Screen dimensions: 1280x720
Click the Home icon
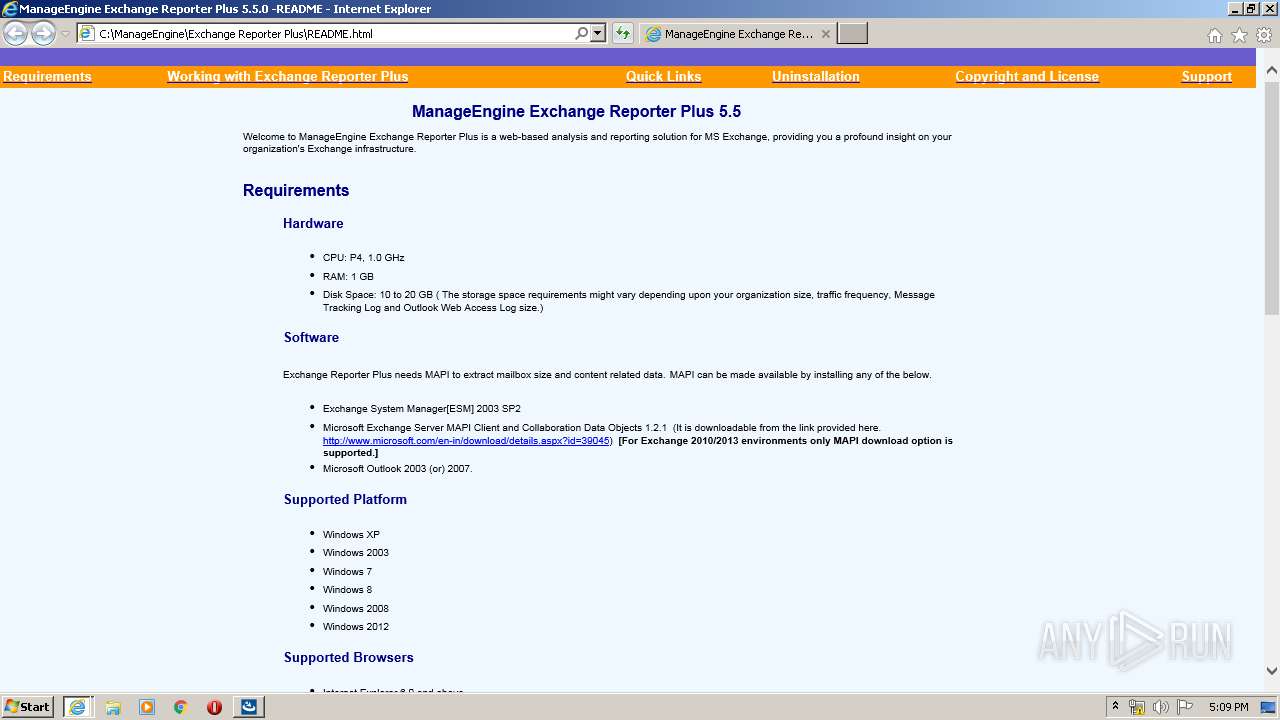tap(1214, 35)
